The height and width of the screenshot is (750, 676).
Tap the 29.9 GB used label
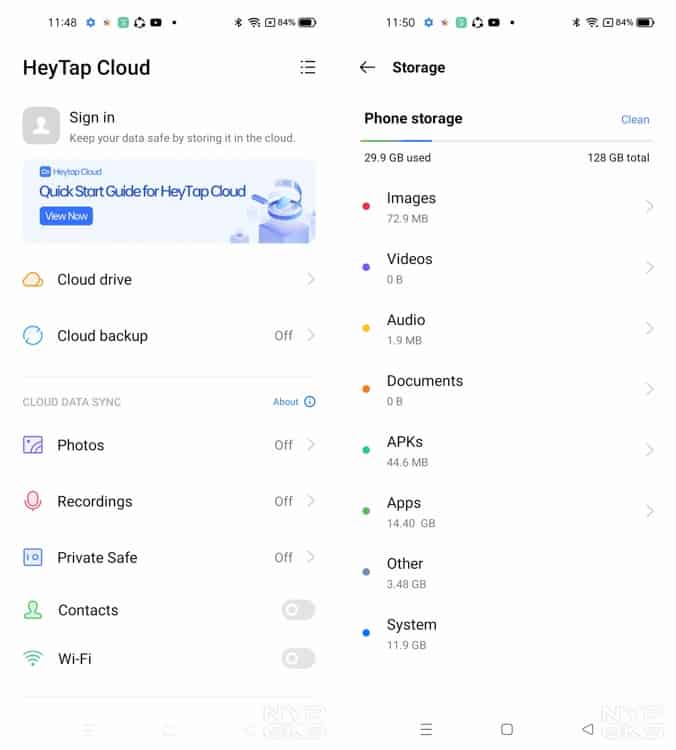[397, 157]
